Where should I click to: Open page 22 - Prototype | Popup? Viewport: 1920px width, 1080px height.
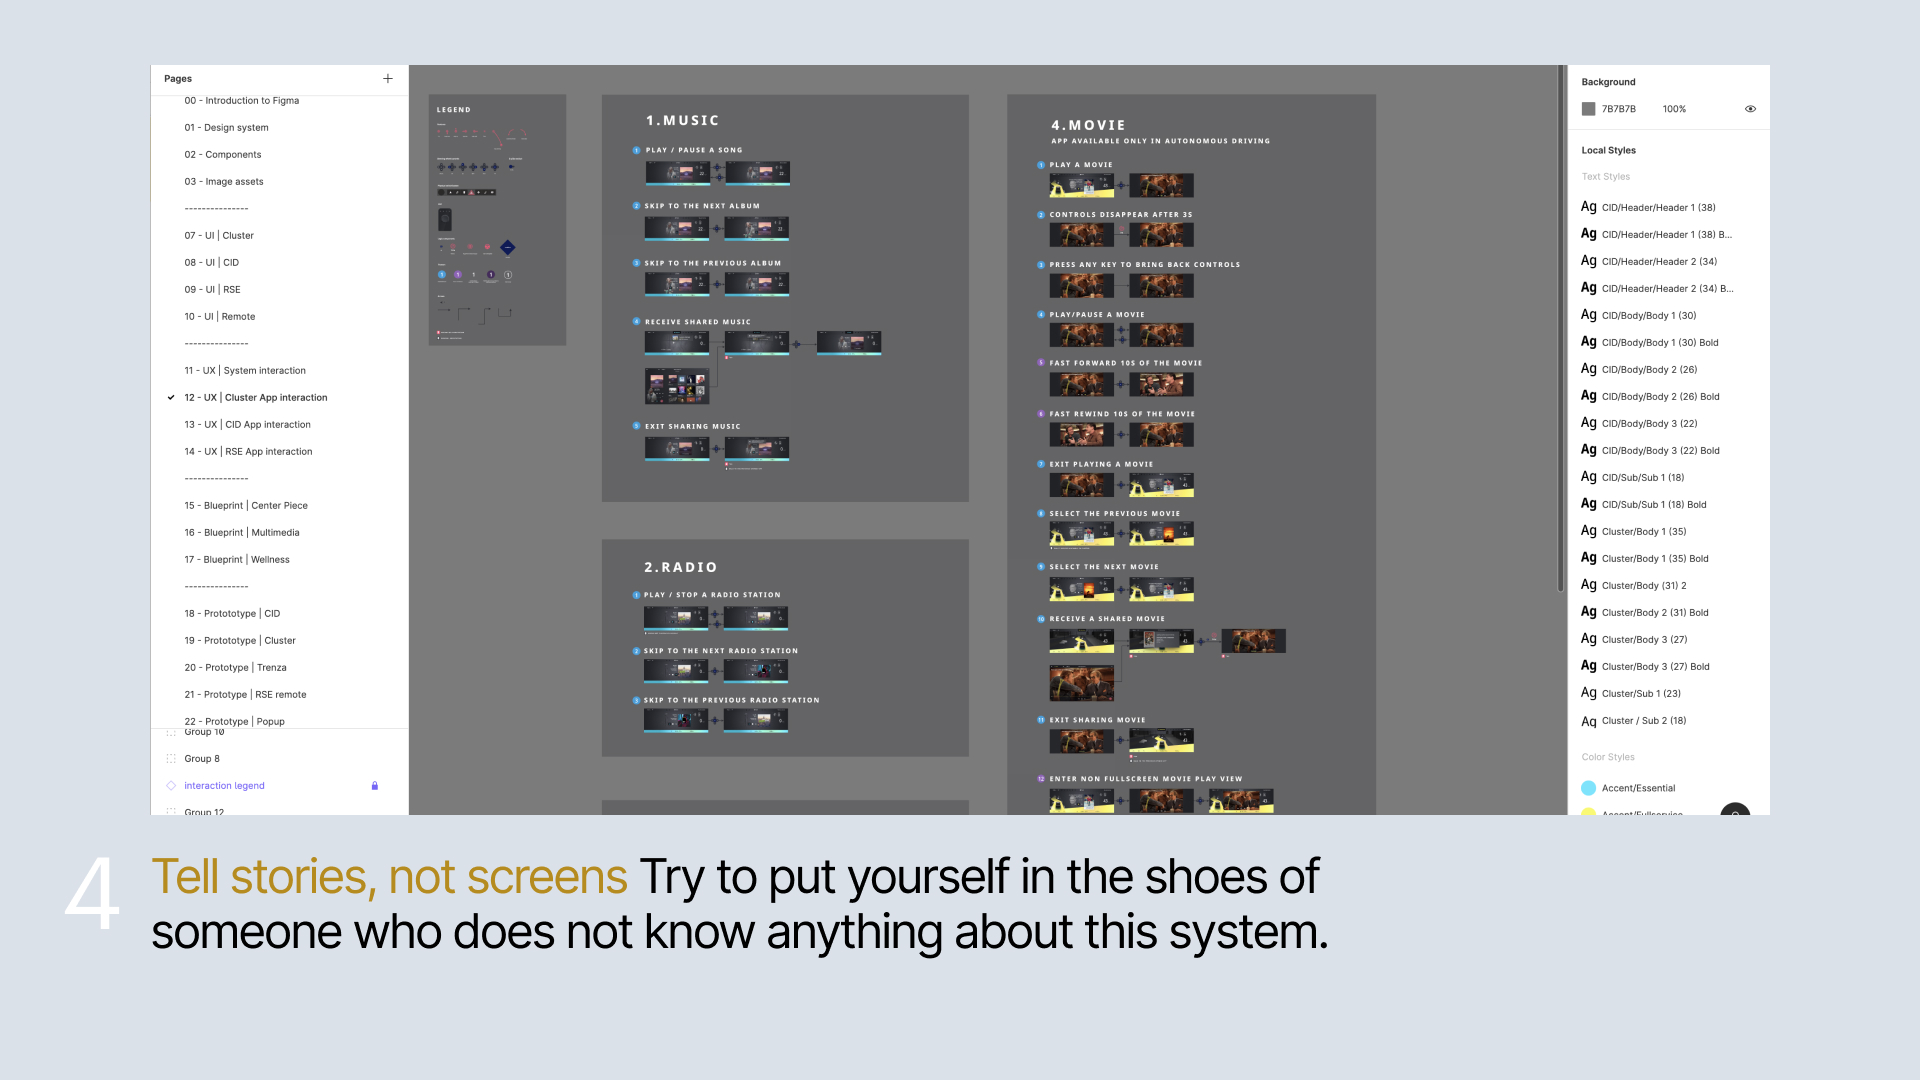234,721
